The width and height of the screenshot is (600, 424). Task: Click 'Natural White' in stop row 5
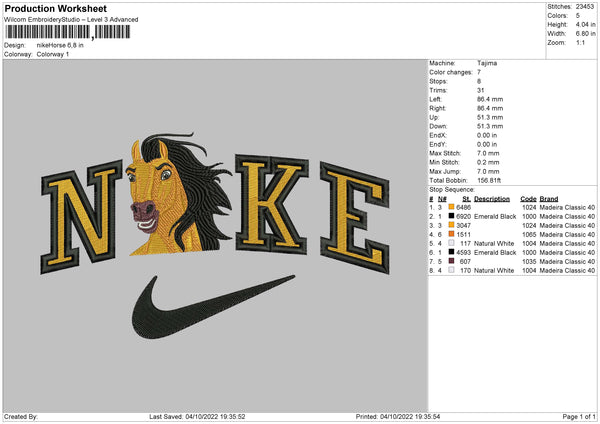[x=494, y=243]
